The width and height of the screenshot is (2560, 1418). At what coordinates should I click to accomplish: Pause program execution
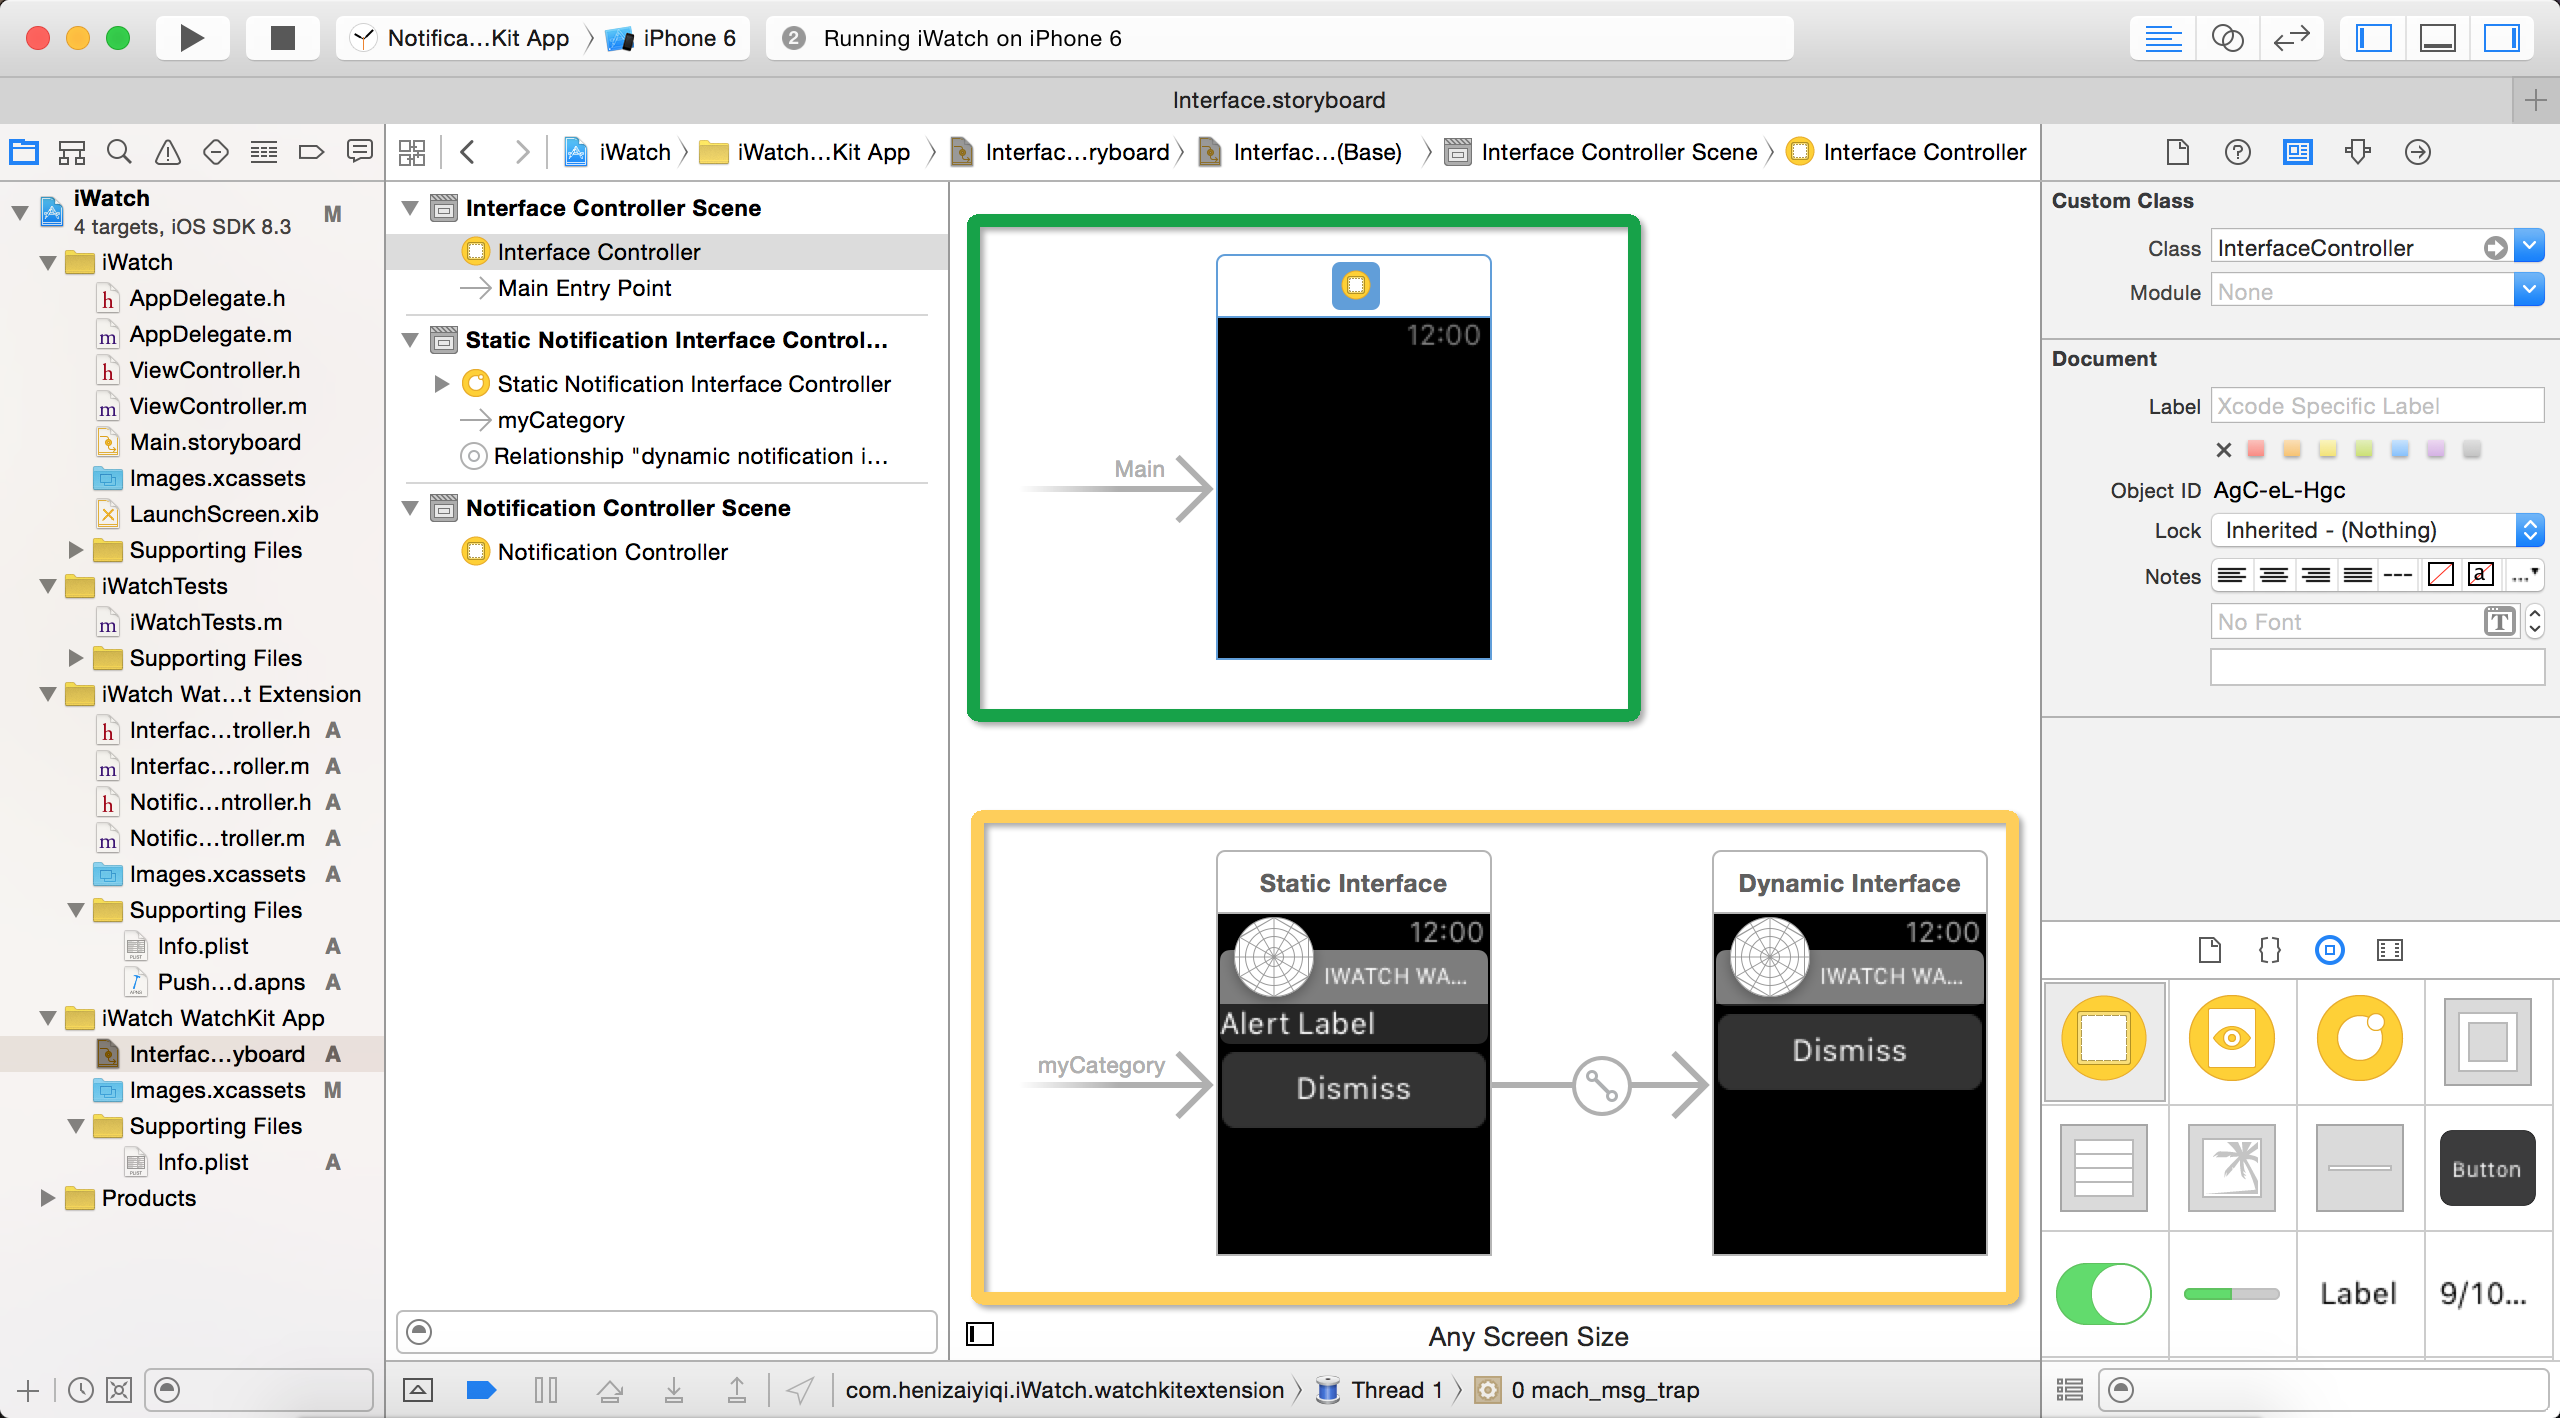(546, 1390)
